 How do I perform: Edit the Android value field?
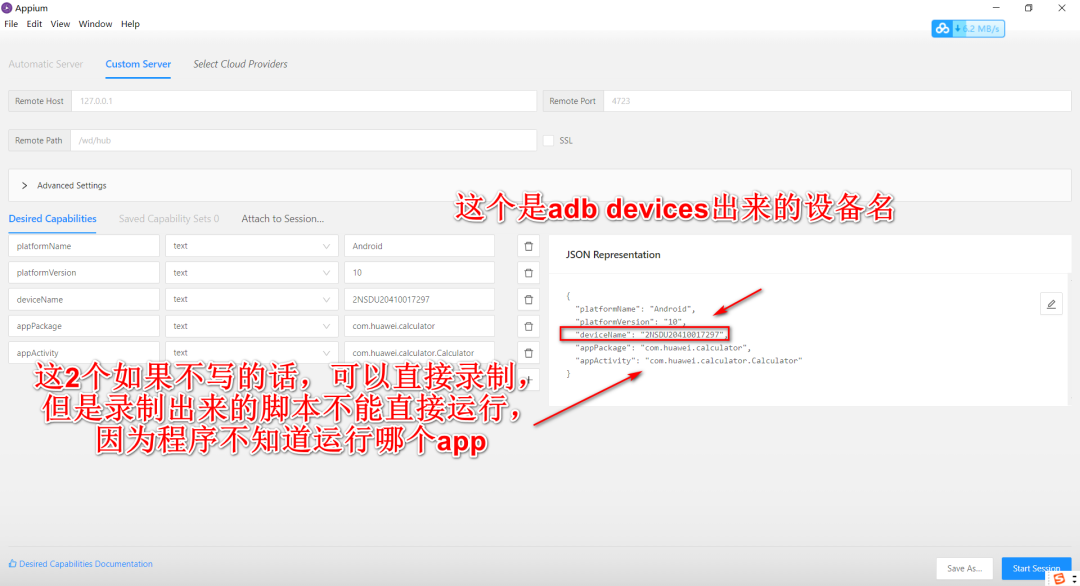tap(419, 246)
